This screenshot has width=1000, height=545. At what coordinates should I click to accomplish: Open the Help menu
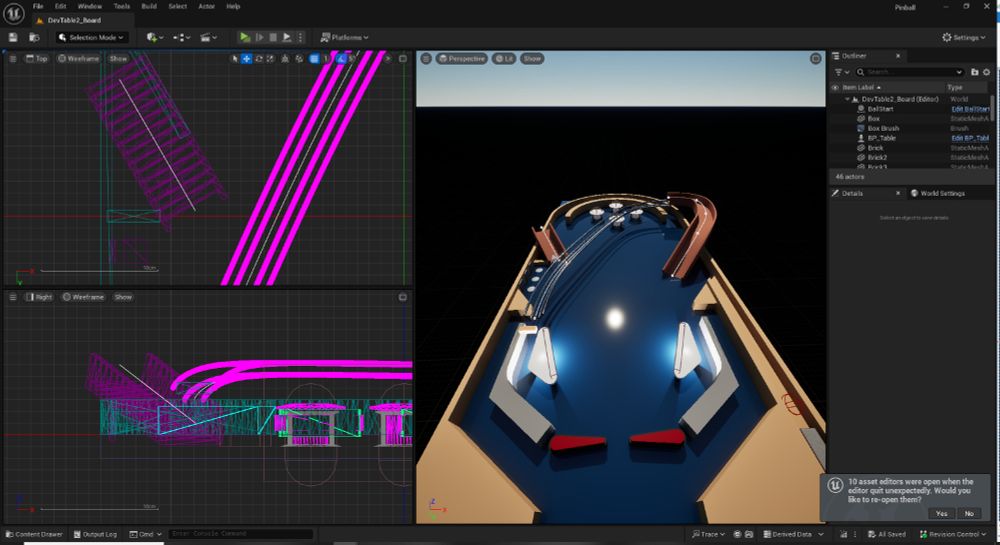[x=233, y=6]
